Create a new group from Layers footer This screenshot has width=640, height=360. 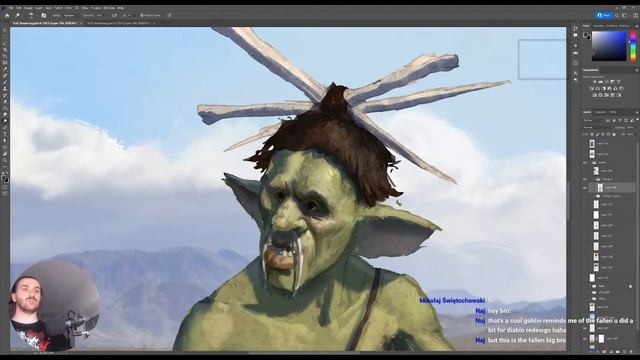618,352
